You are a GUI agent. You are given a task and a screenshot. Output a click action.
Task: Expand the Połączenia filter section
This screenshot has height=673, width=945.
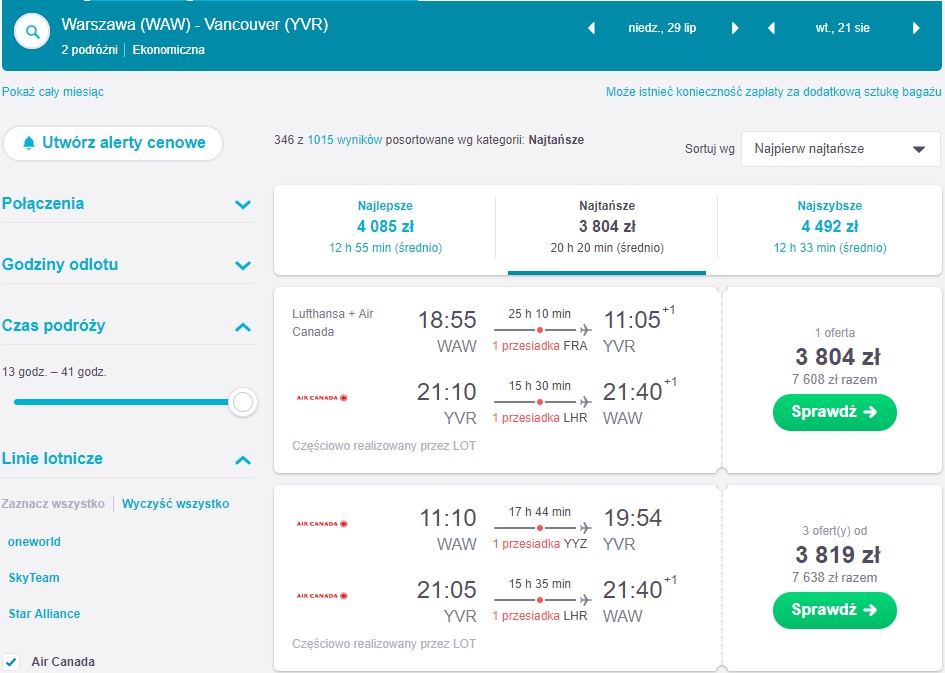coord(243,204)
